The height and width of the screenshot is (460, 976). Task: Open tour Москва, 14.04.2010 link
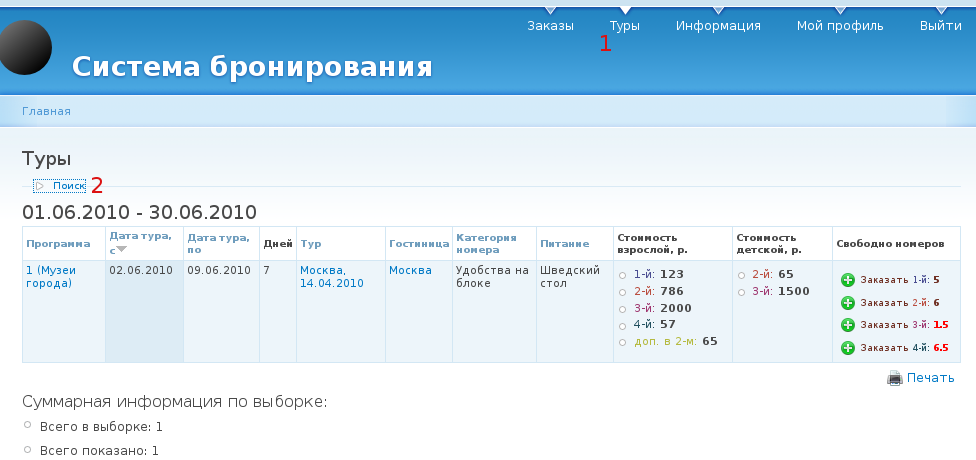pyautogui.click(x=332, y=277)
